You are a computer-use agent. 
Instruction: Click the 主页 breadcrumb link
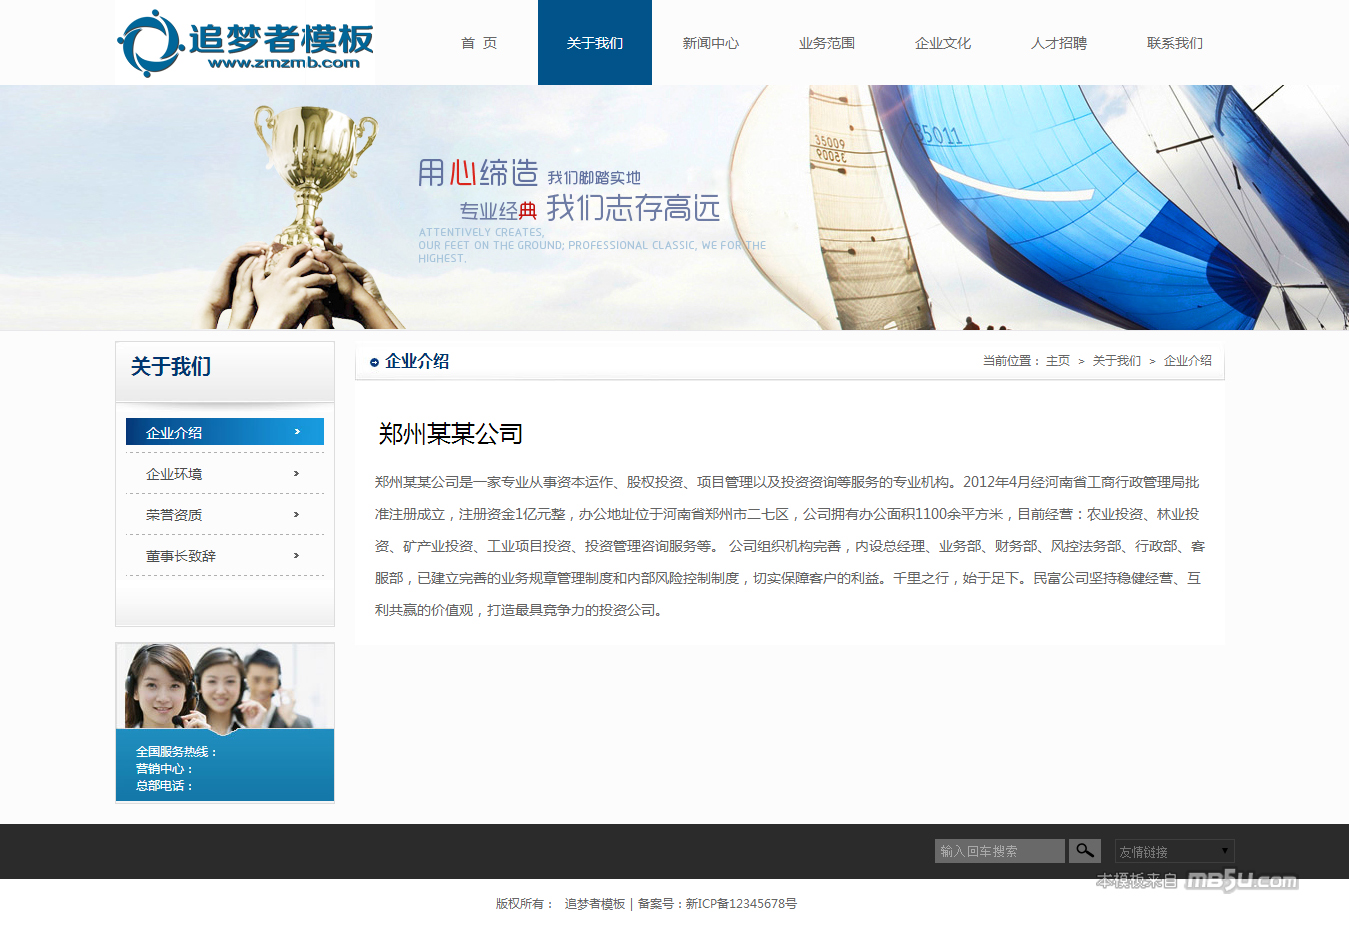coord(1057,361)
